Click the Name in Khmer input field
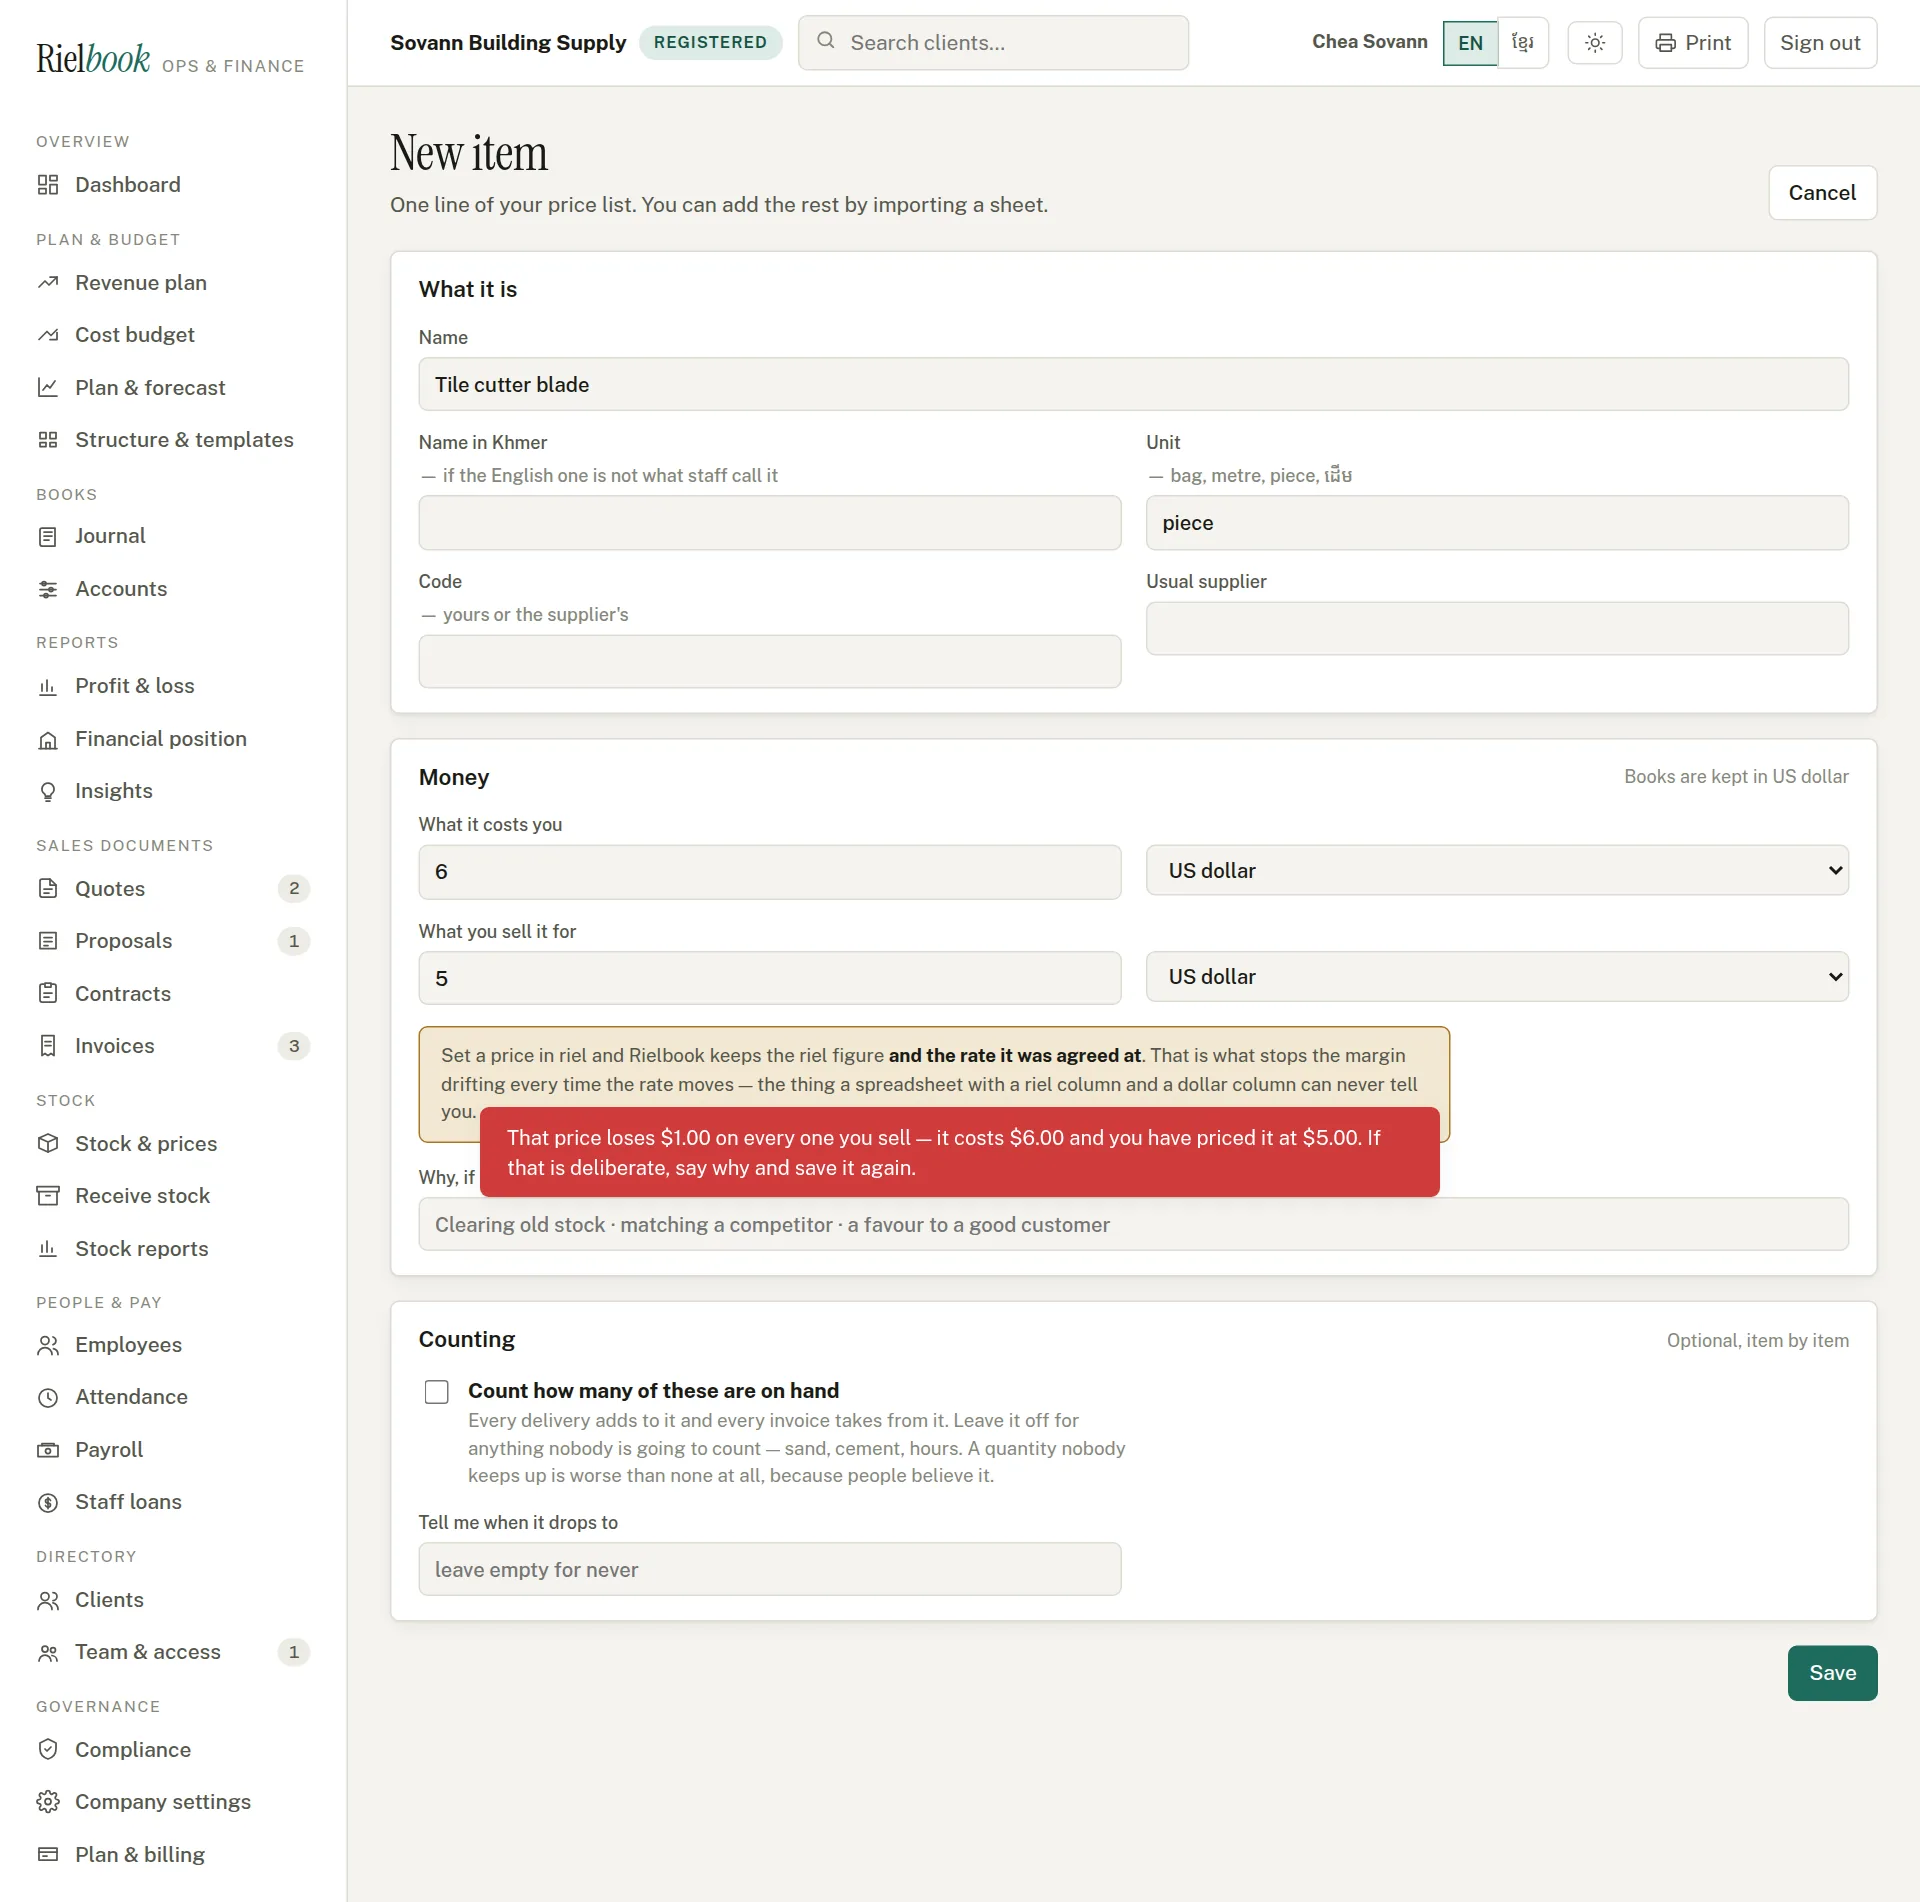 point(770,523)
